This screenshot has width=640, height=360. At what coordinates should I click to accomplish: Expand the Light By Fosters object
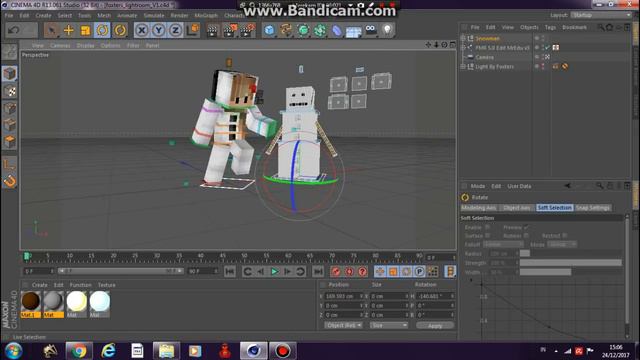[x=463, y=67]
